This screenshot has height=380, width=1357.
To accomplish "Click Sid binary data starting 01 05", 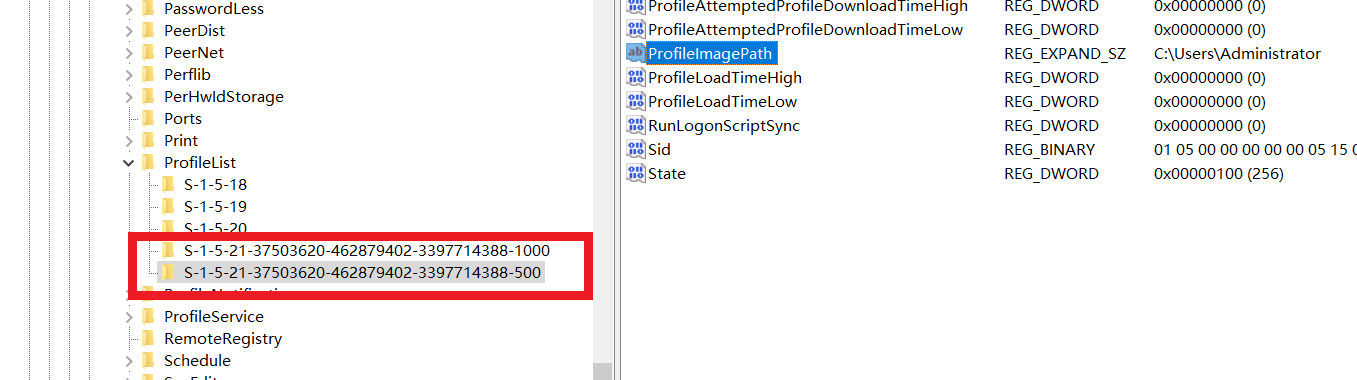I will pyautogui.click(x=1255, y=149).
